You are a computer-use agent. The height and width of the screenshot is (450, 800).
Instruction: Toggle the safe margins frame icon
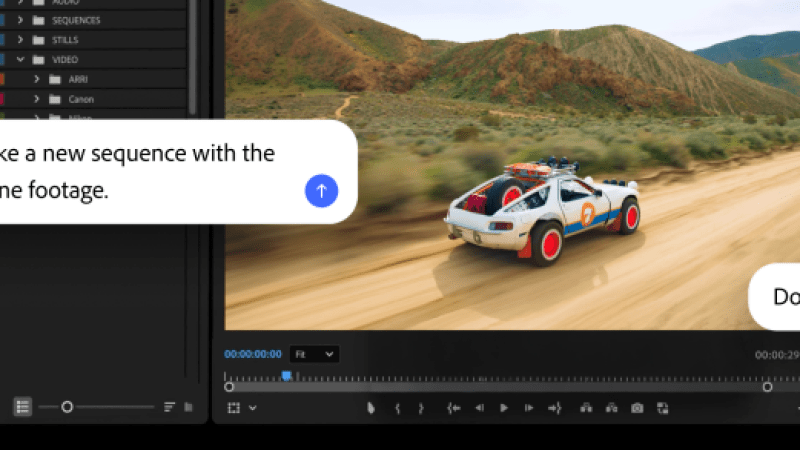[x=234, y=408]
